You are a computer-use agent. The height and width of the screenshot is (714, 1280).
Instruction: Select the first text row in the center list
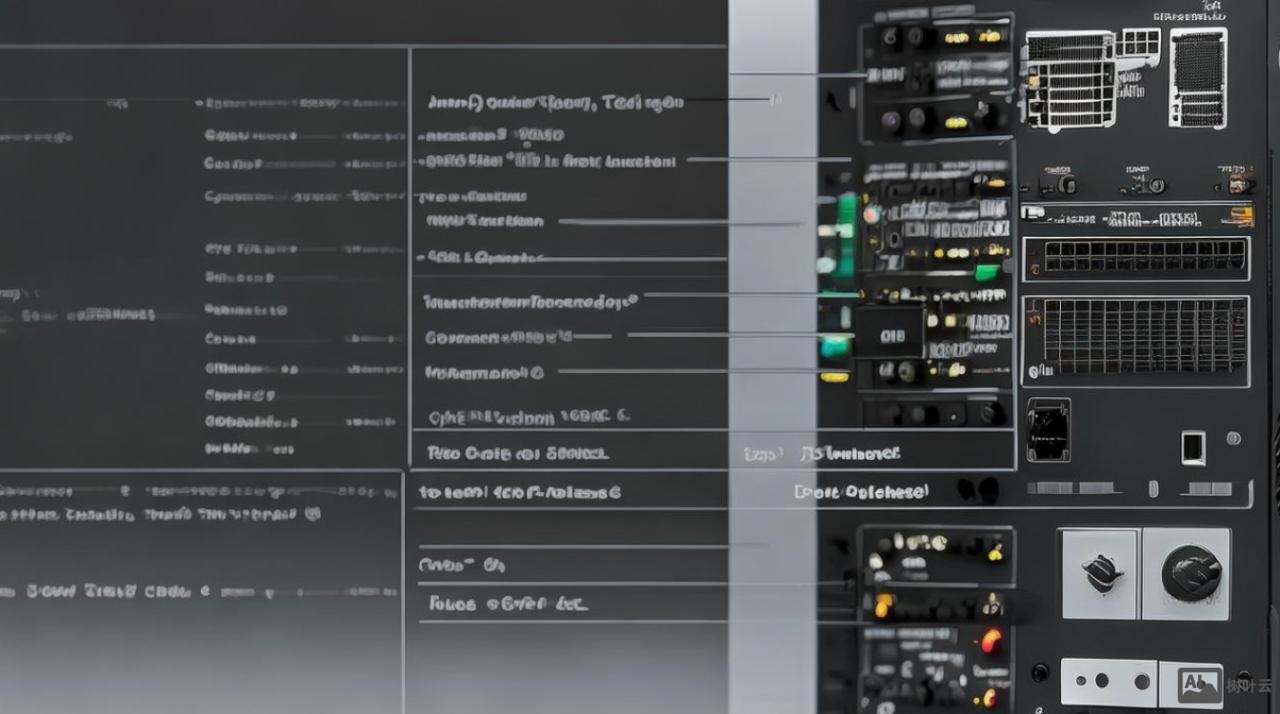(555, 102)
